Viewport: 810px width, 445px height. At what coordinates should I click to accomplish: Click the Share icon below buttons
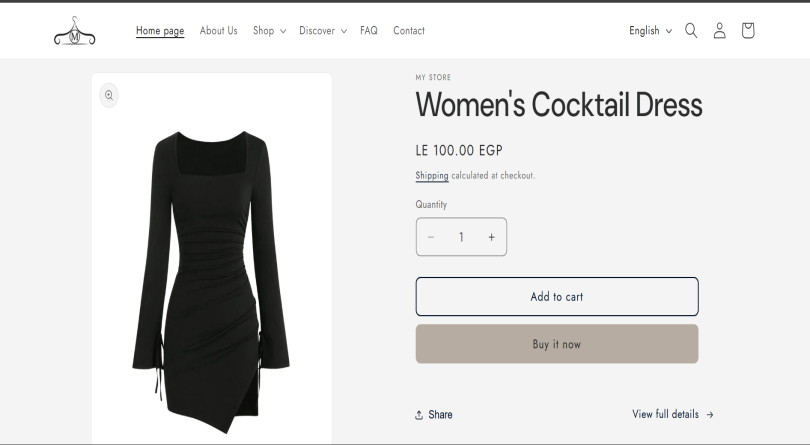(419, 415)
